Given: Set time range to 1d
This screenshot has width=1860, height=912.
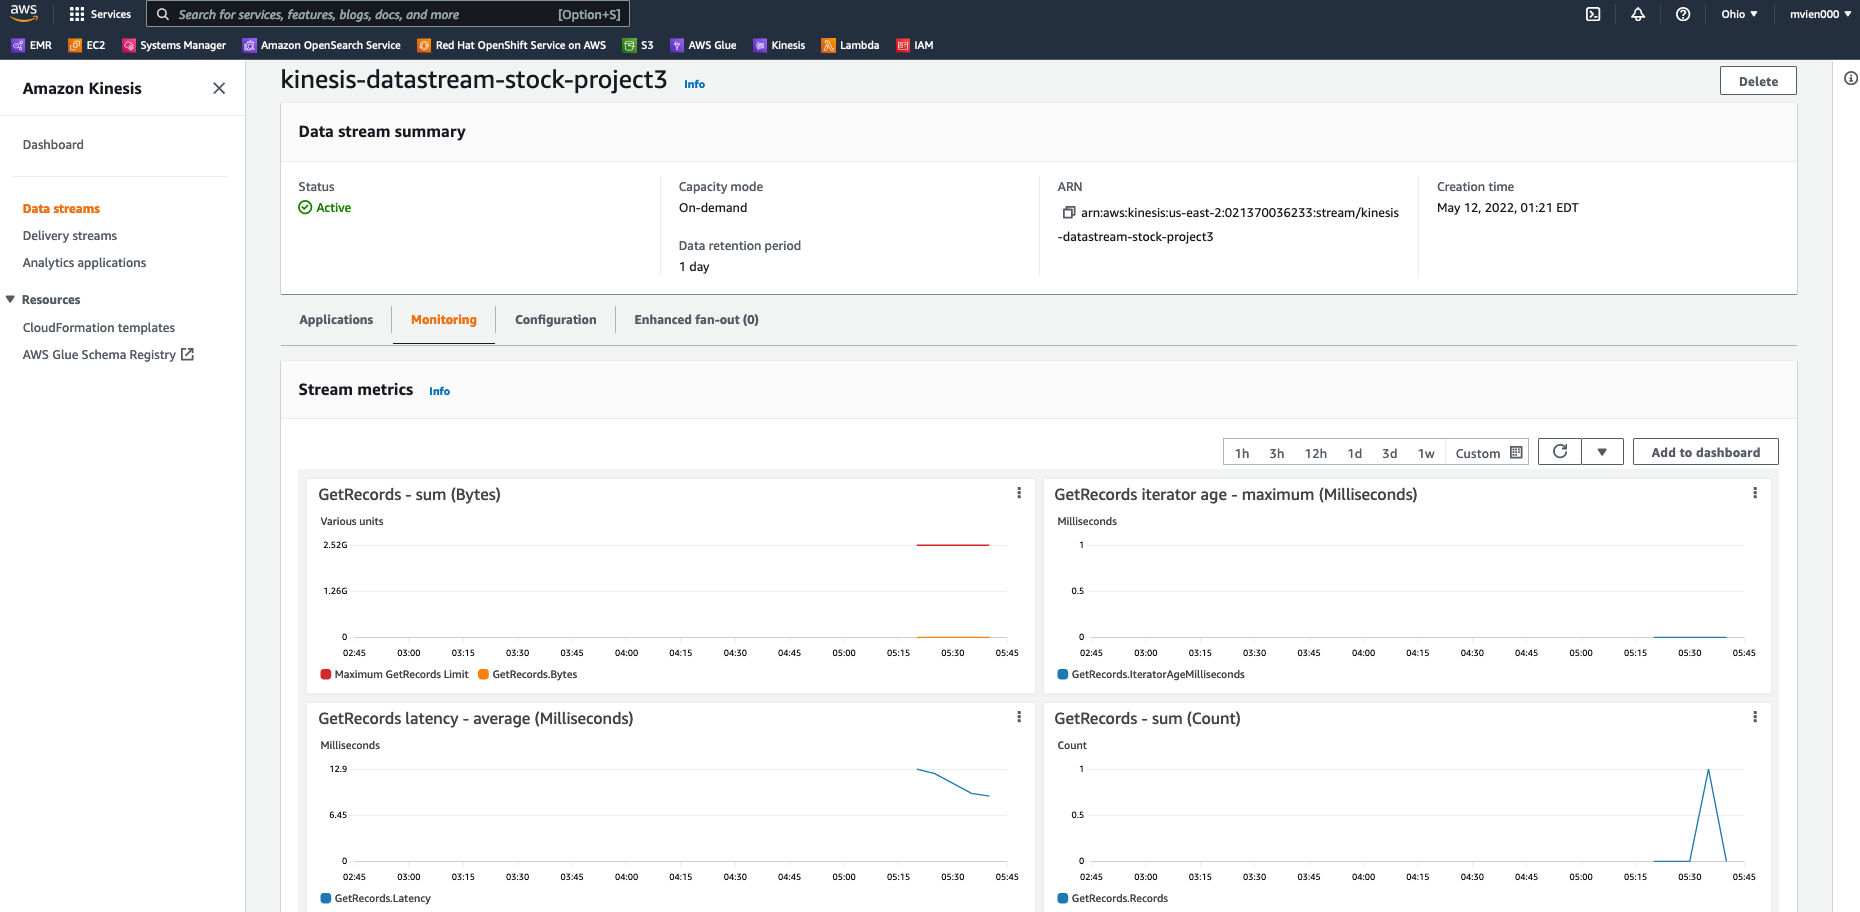Looking at the screenshot, I should point(1355,453).
